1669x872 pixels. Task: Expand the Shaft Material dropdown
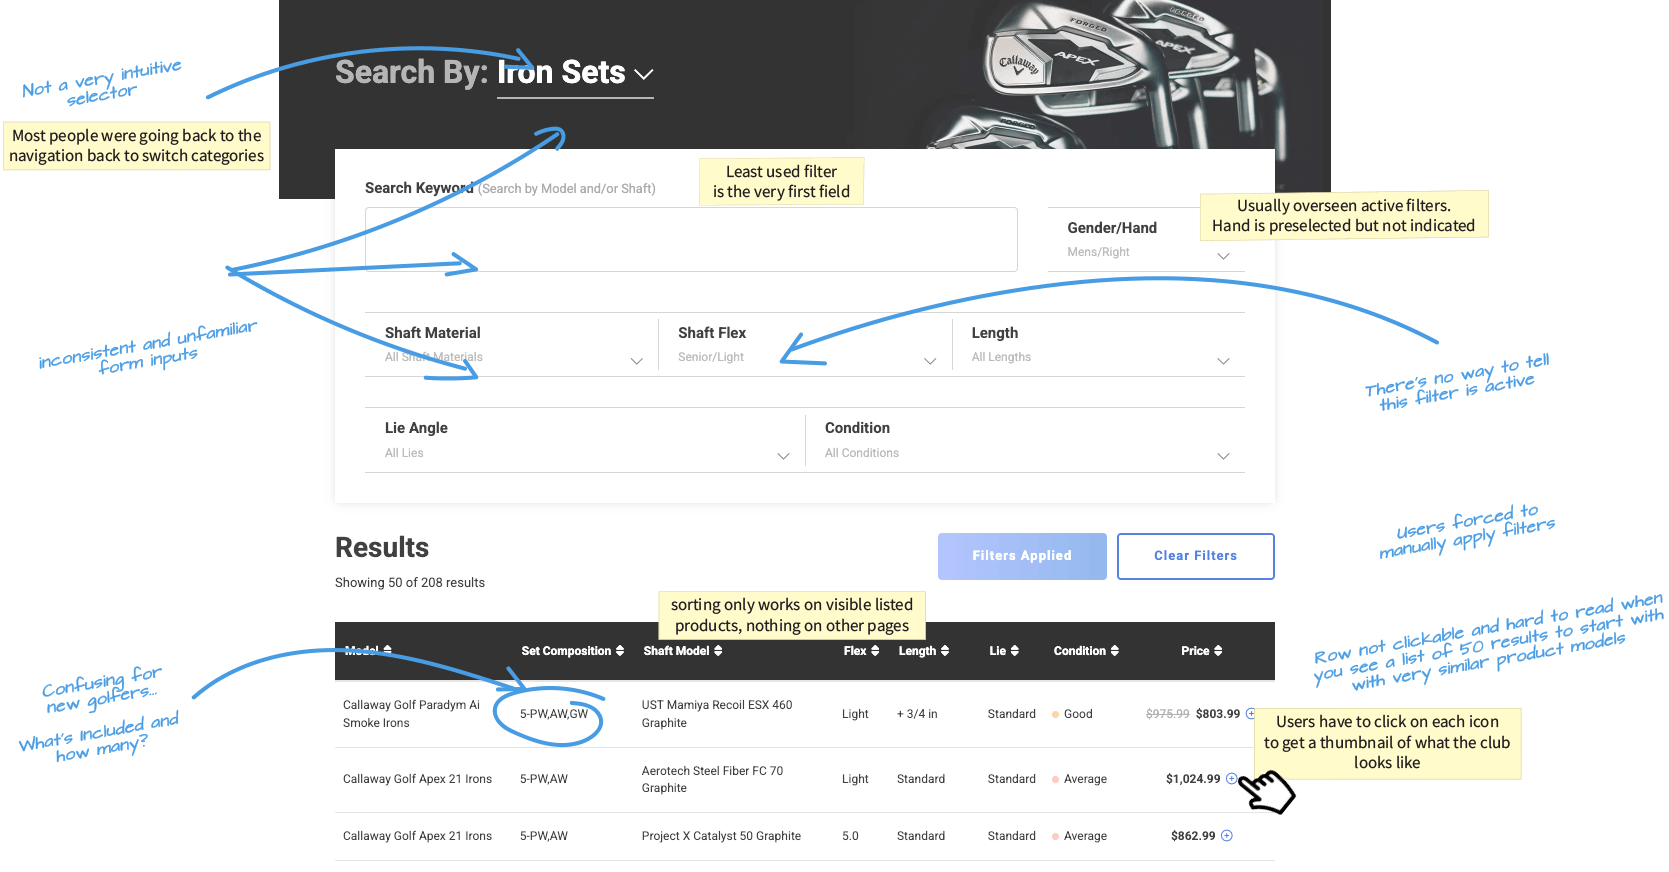coord(513,345)
